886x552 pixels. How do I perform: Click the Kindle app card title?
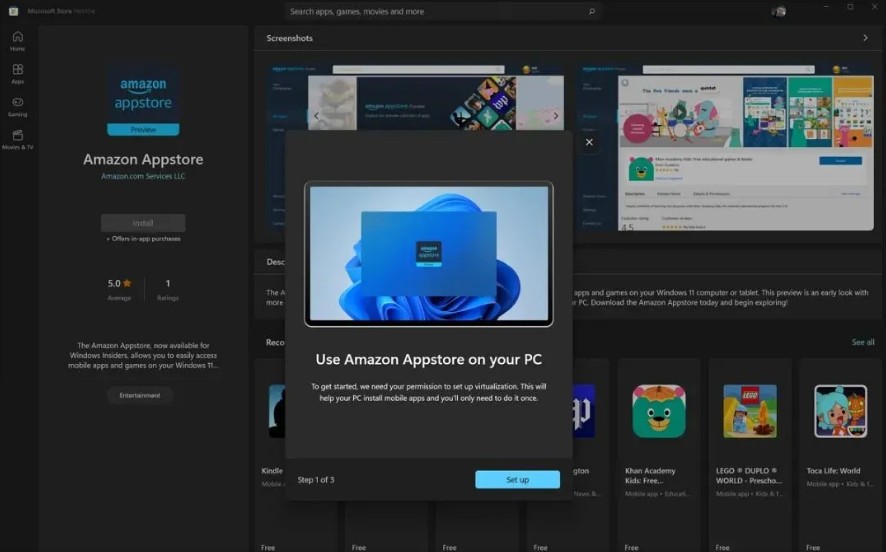point(272,471)
